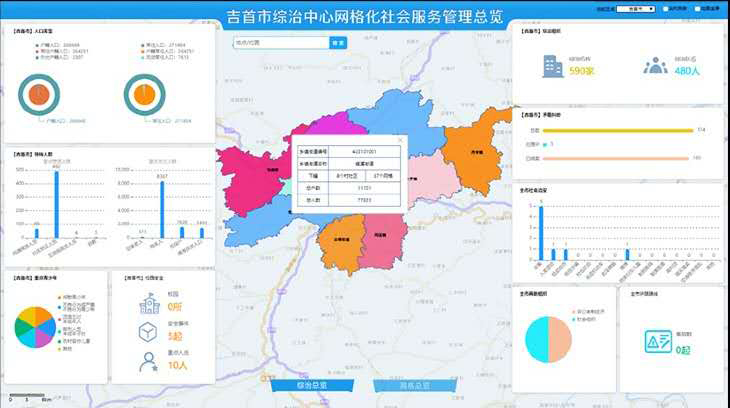Image resolution: width=730 pixels, height=408 pixels.
Task: Click the yellow progress bar showing 114
Action: click(x=611, y=130)
